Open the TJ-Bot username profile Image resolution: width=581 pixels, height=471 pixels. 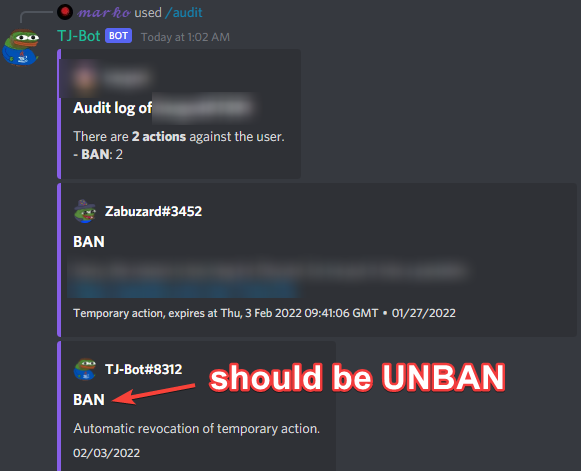(79, 36)
